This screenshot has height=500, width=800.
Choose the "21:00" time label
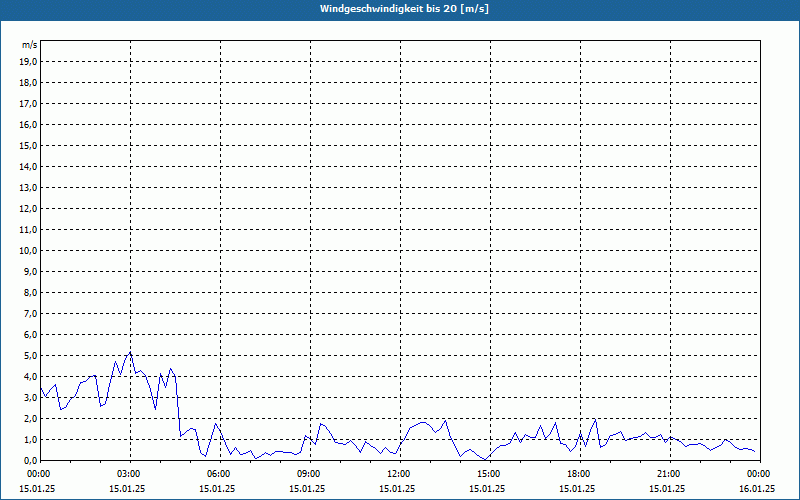(670, 474)
